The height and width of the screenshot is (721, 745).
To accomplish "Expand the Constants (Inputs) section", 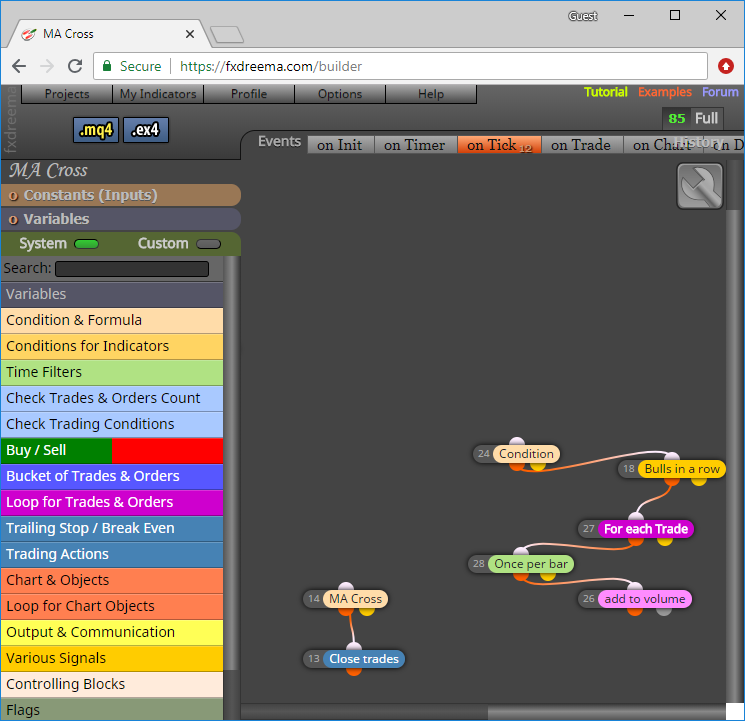I will [x=121, y=195].
